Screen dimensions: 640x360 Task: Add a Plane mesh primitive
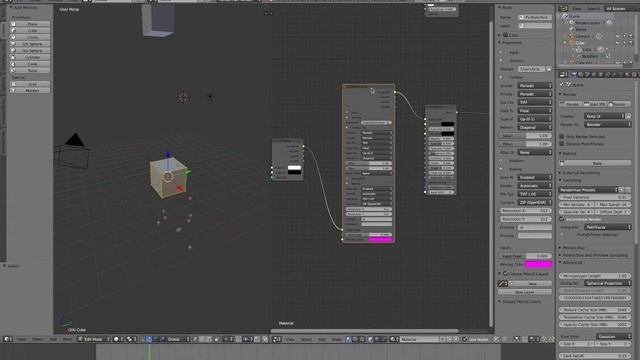click(30, 24)
